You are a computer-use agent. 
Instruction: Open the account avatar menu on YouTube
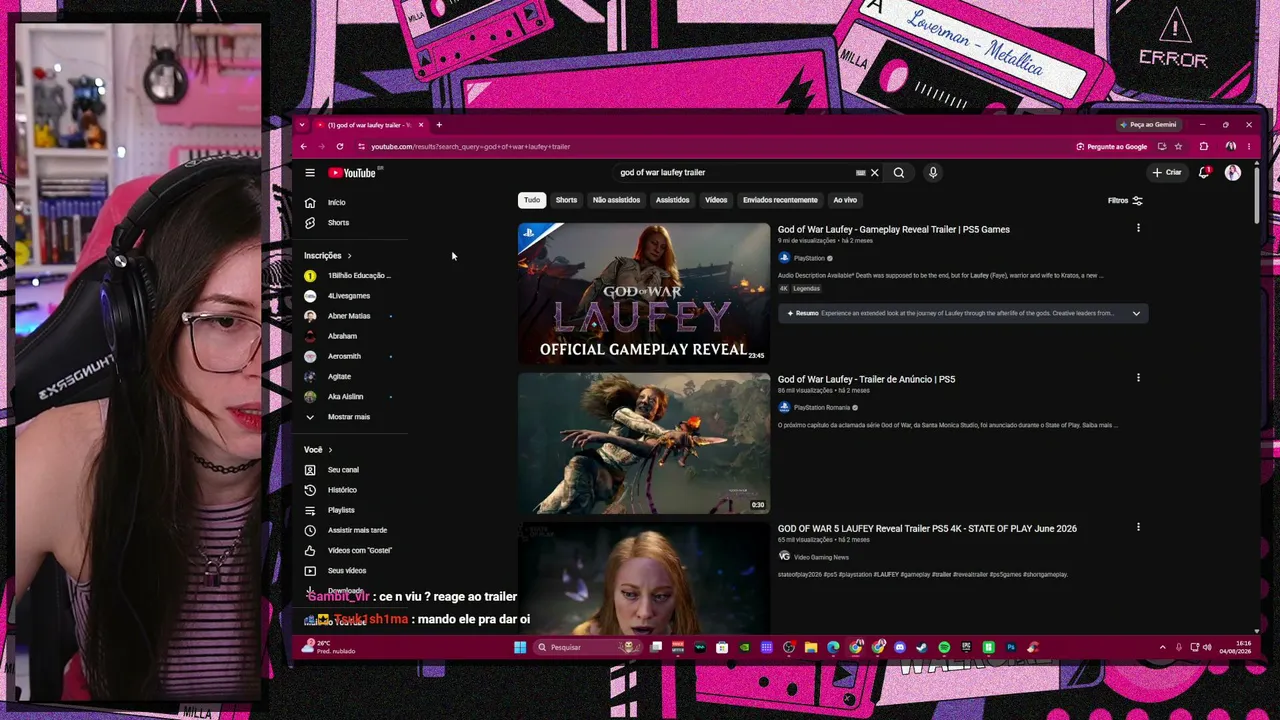coord(1233,173)
